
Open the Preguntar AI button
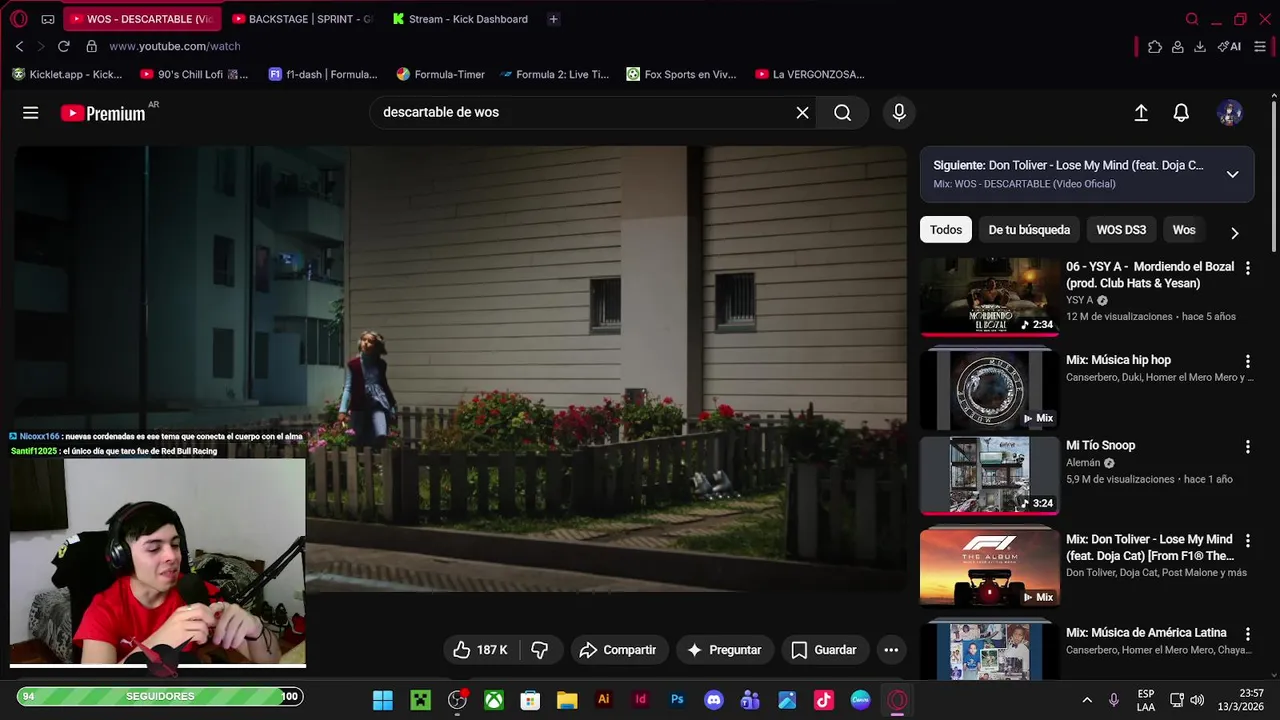point(725,650)
